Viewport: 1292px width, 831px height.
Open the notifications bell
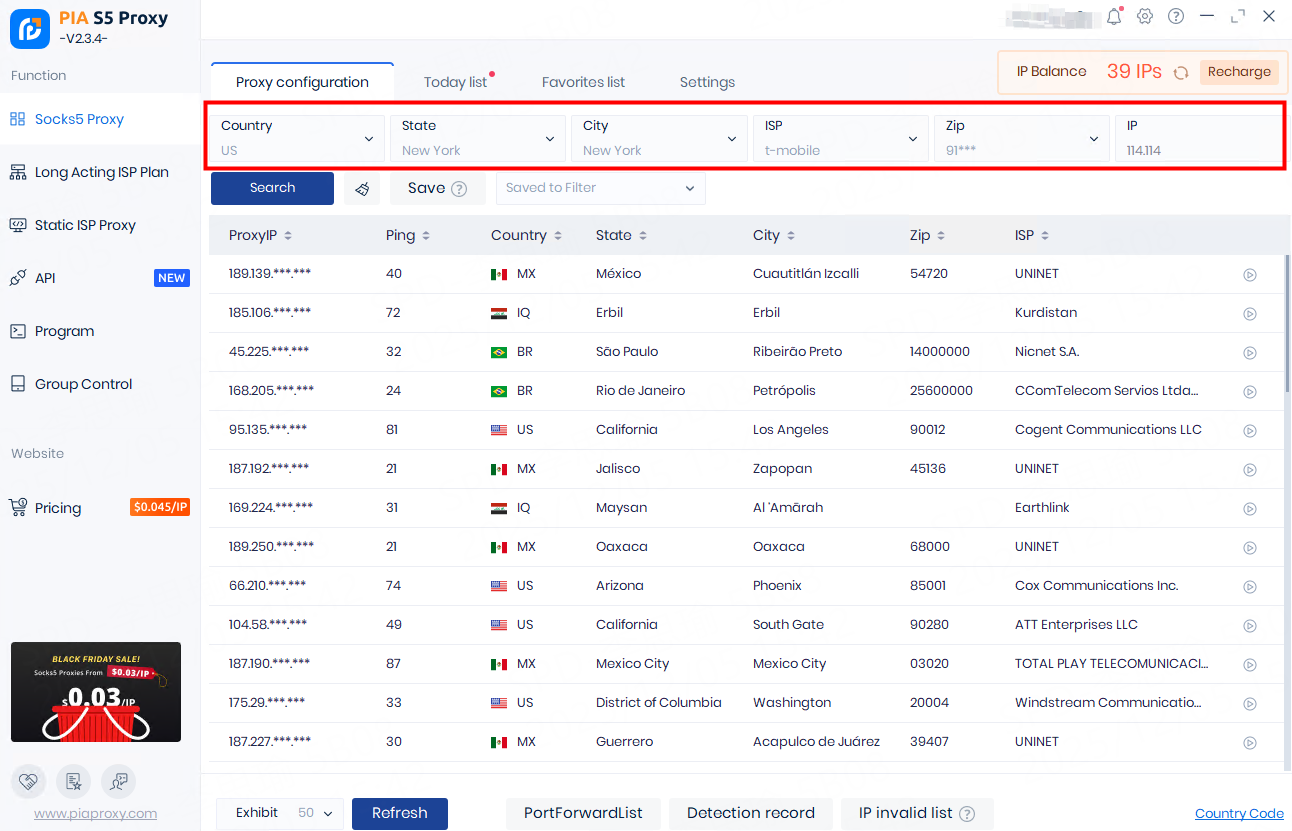[x=1113, y=17]
